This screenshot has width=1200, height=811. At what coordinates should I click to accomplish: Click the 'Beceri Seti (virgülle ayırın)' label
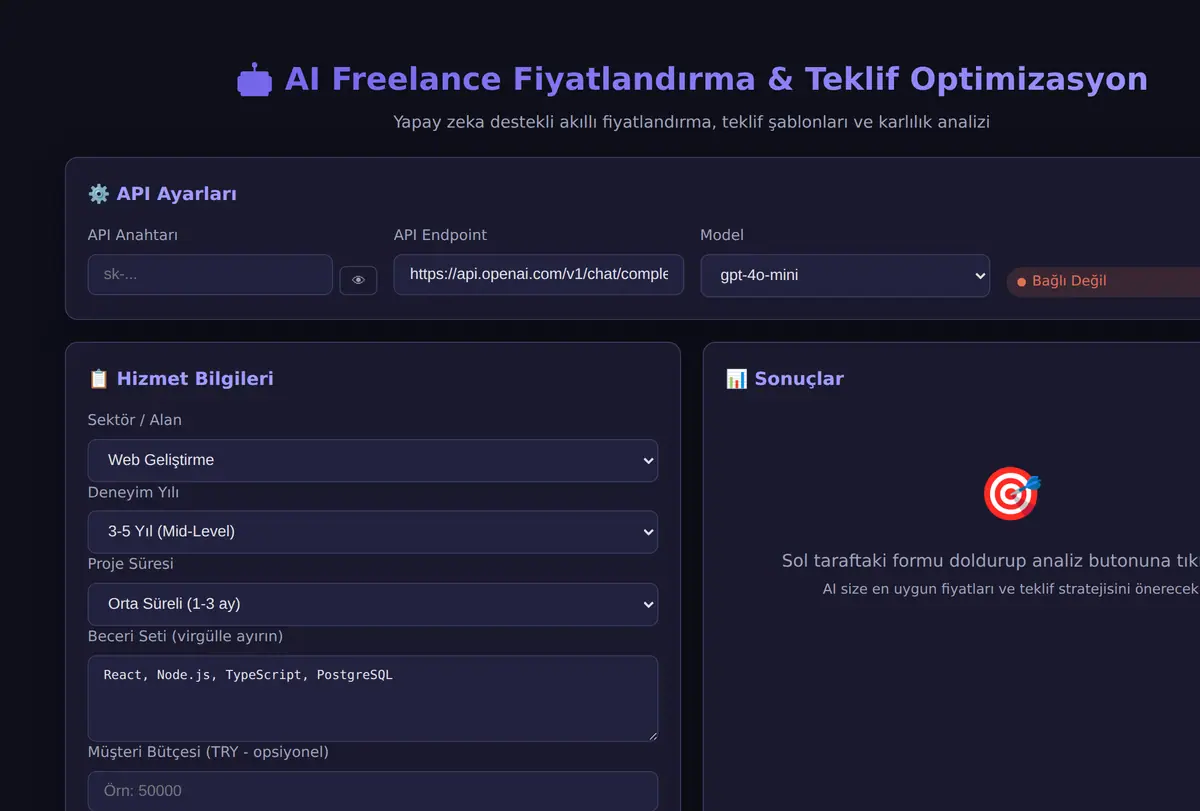click(x=186, y=636)
